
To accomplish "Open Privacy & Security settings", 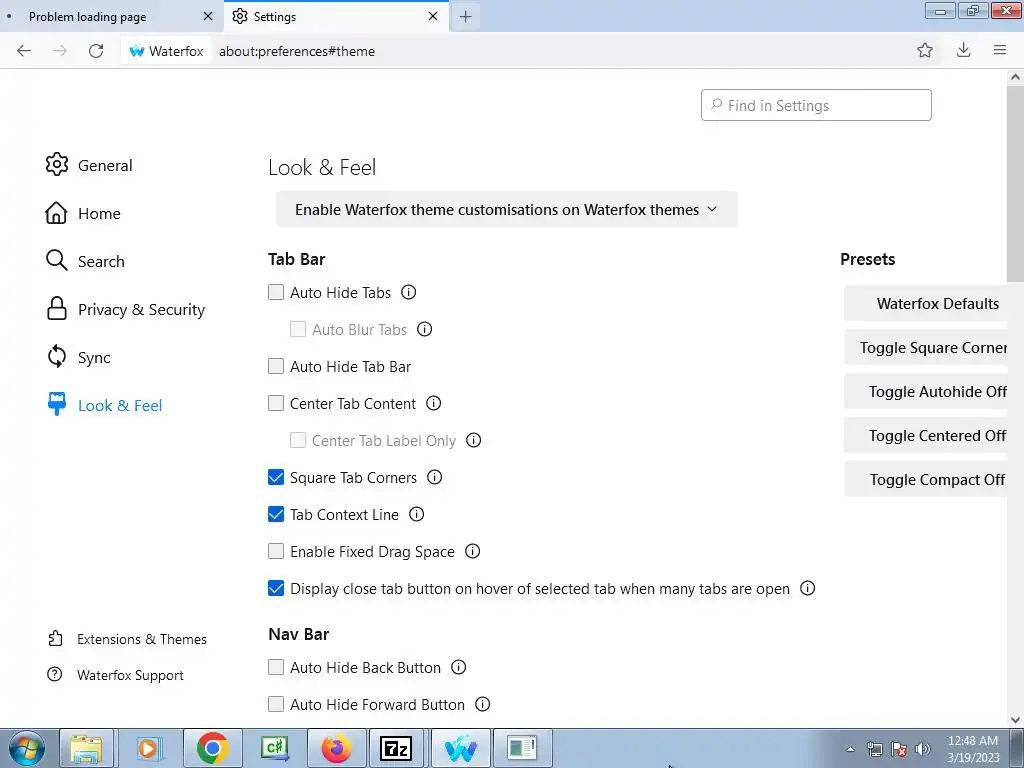I will 125,309.
